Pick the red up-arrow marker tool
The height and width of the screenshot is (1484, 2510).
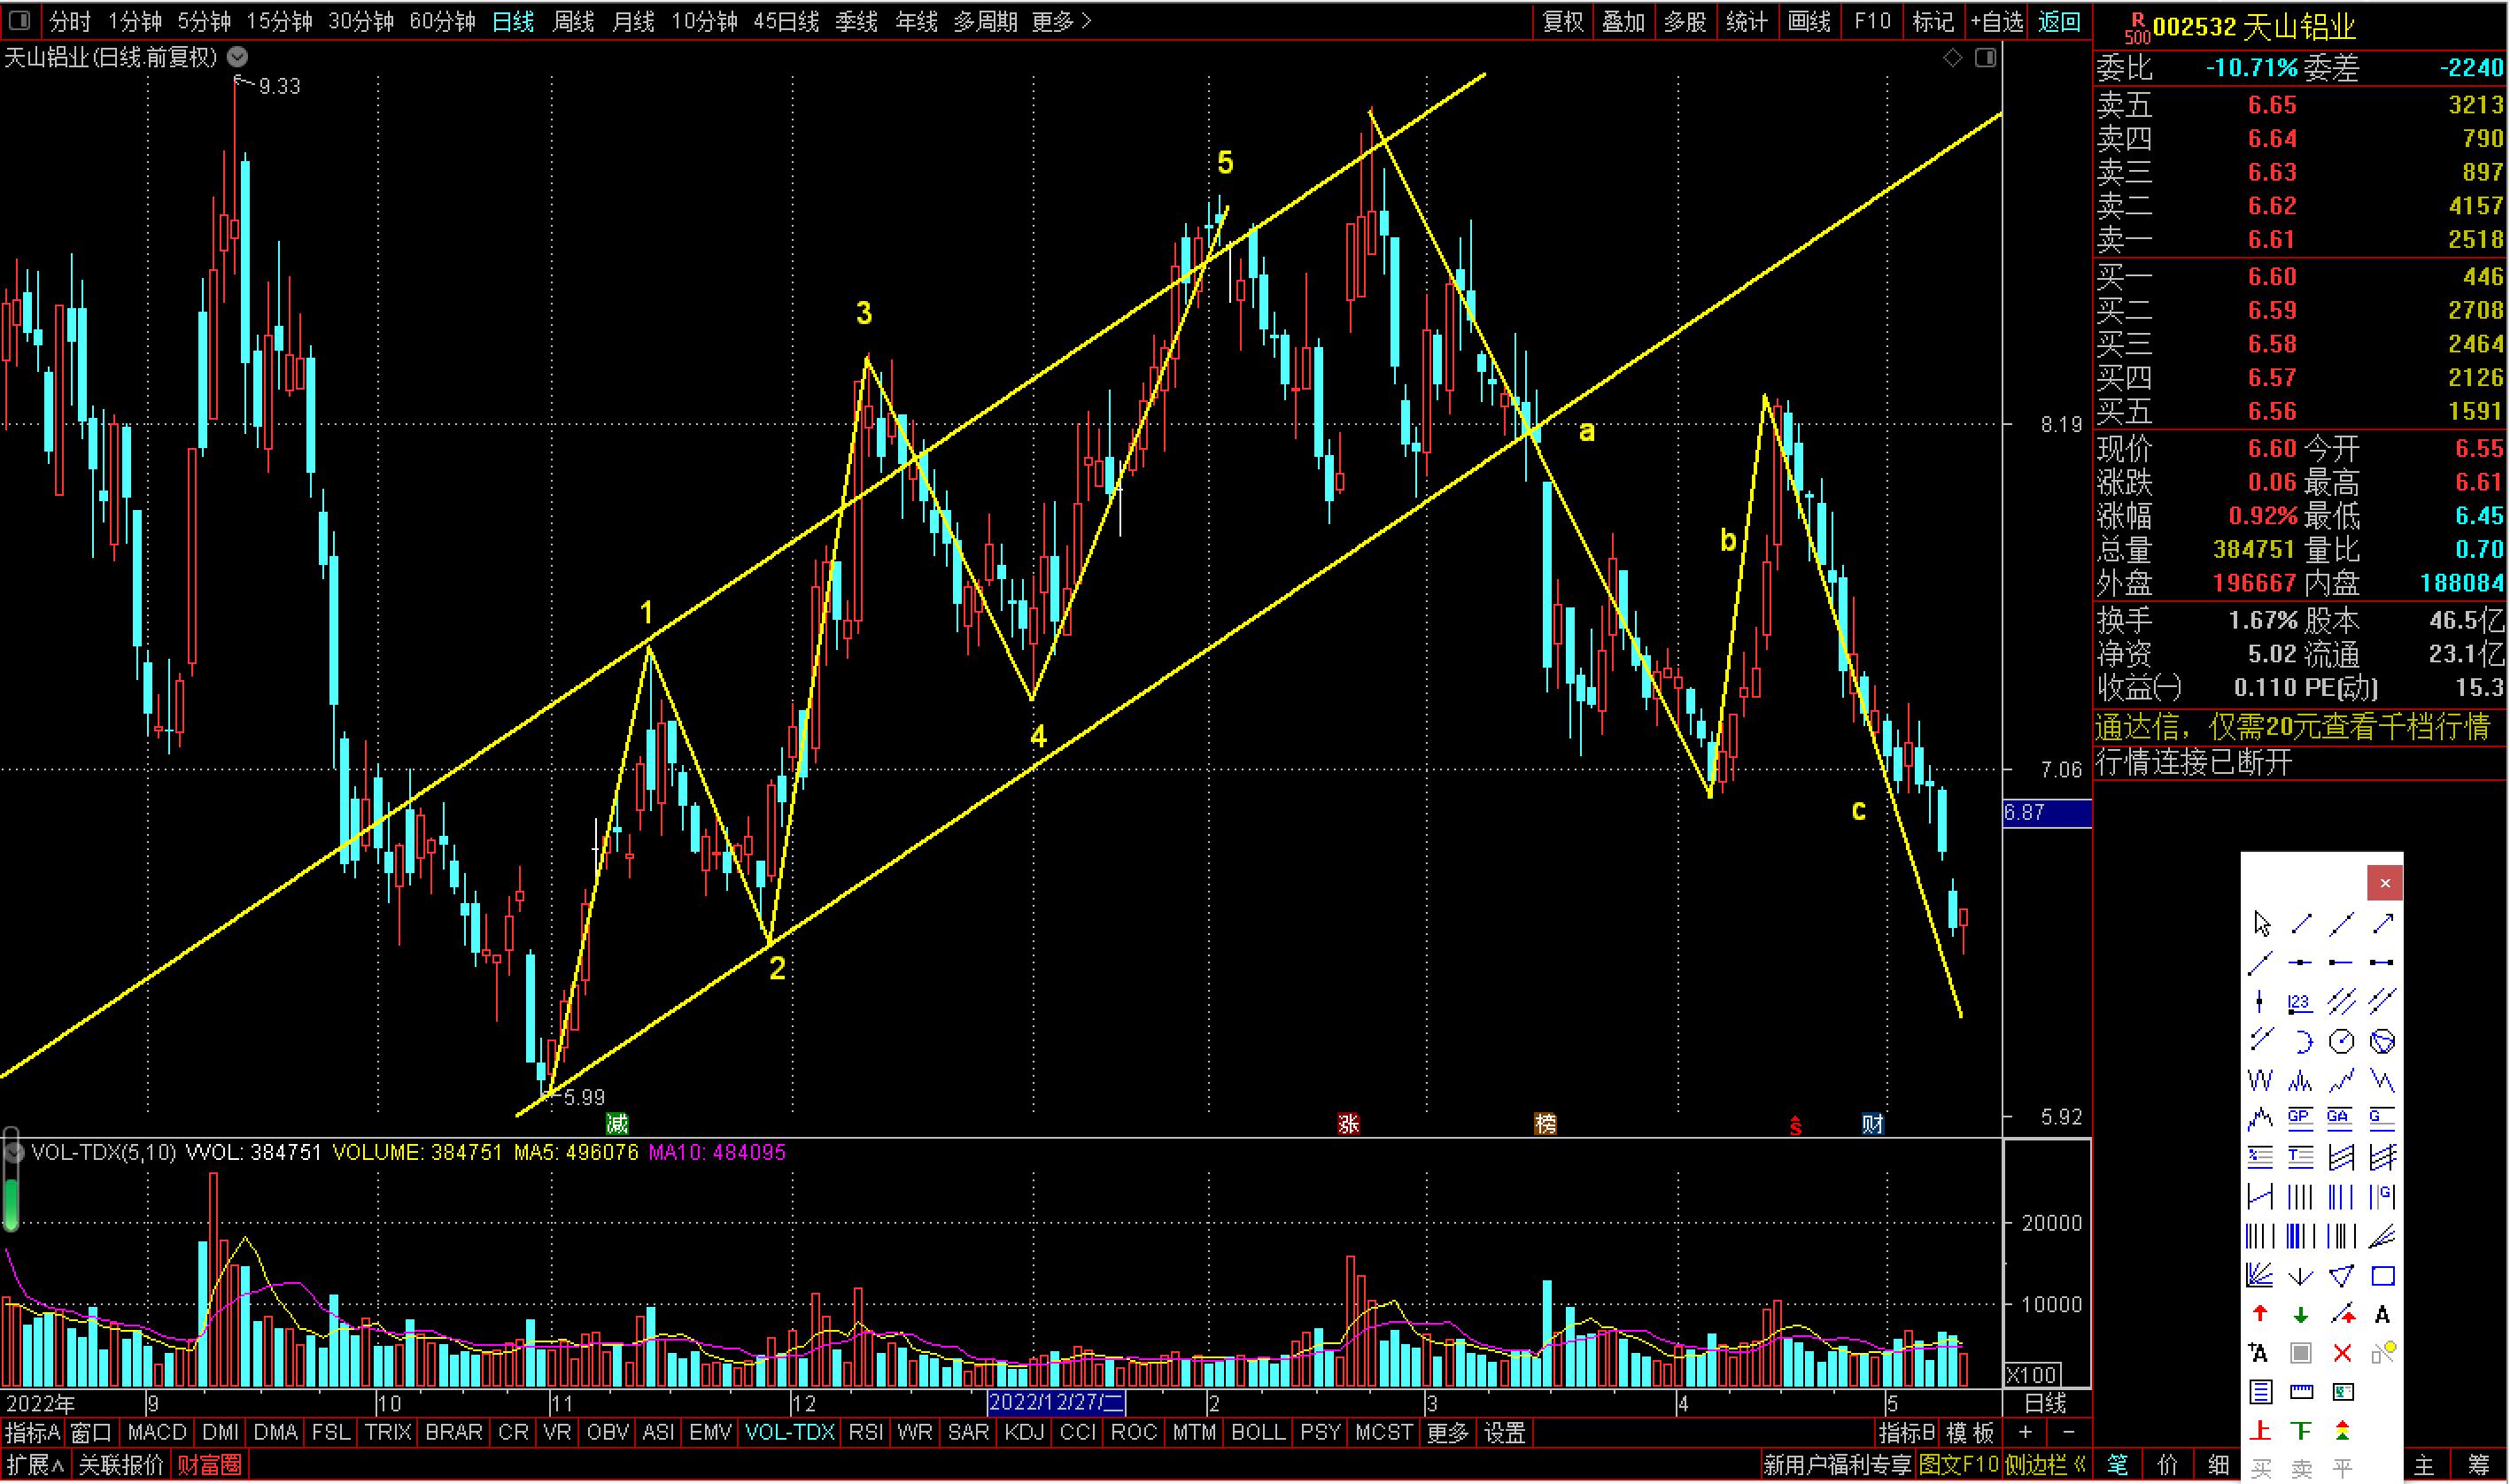pos(2260,1315)
